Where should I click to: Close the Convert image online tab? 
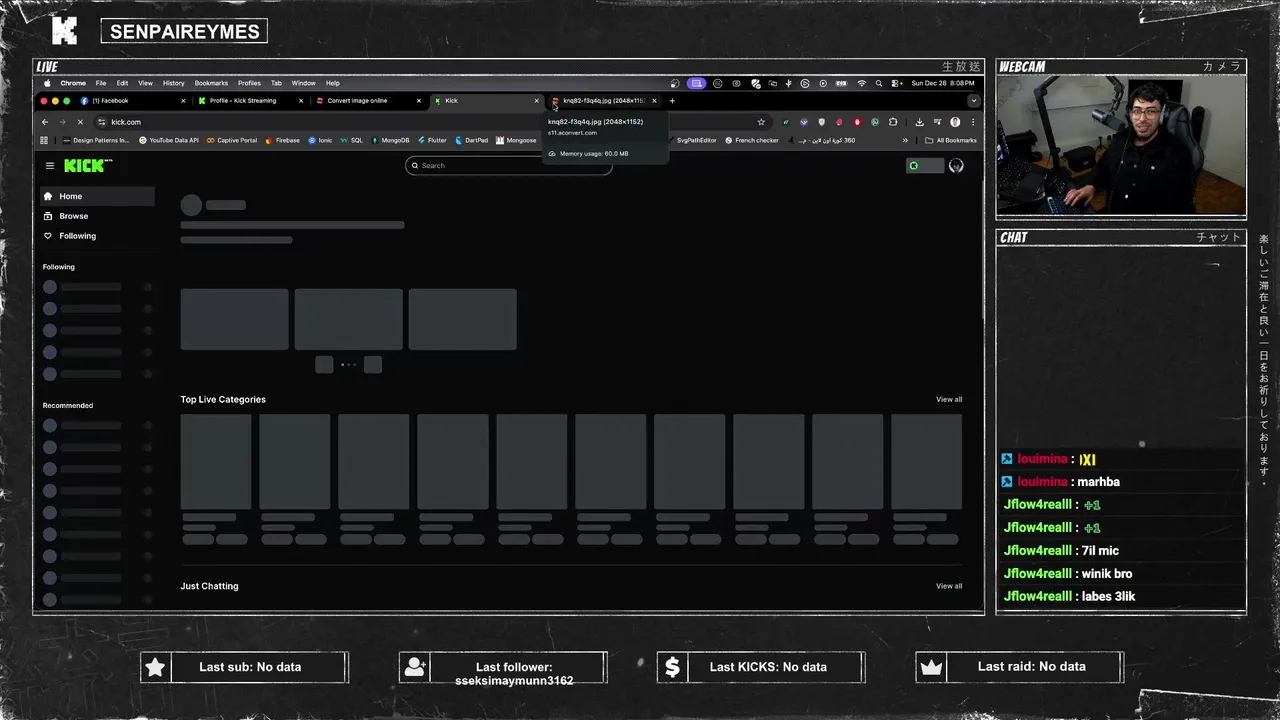click(418, 101)
